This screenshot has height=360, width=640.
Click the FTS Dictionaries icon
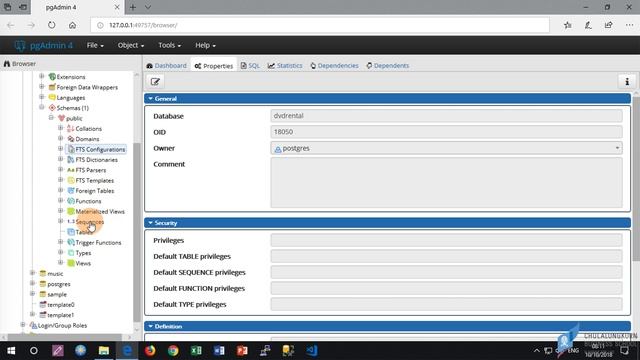click(71, 160)
